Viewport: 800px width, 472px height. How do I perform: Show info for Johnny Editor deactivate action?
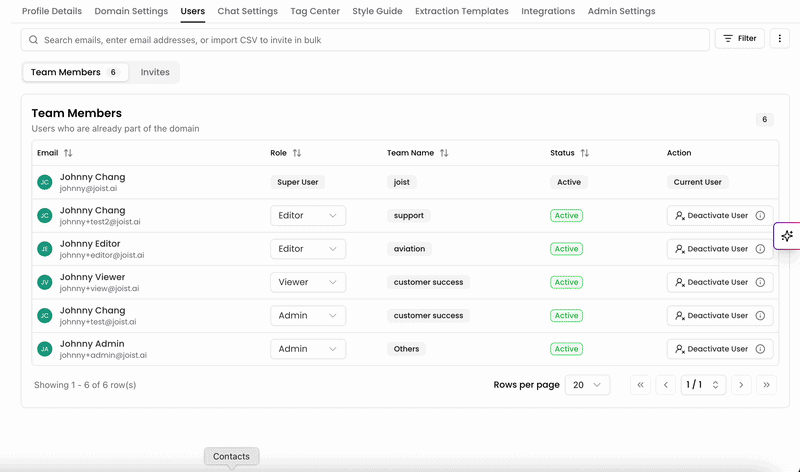pyautogui.click(x=760, y=249)
